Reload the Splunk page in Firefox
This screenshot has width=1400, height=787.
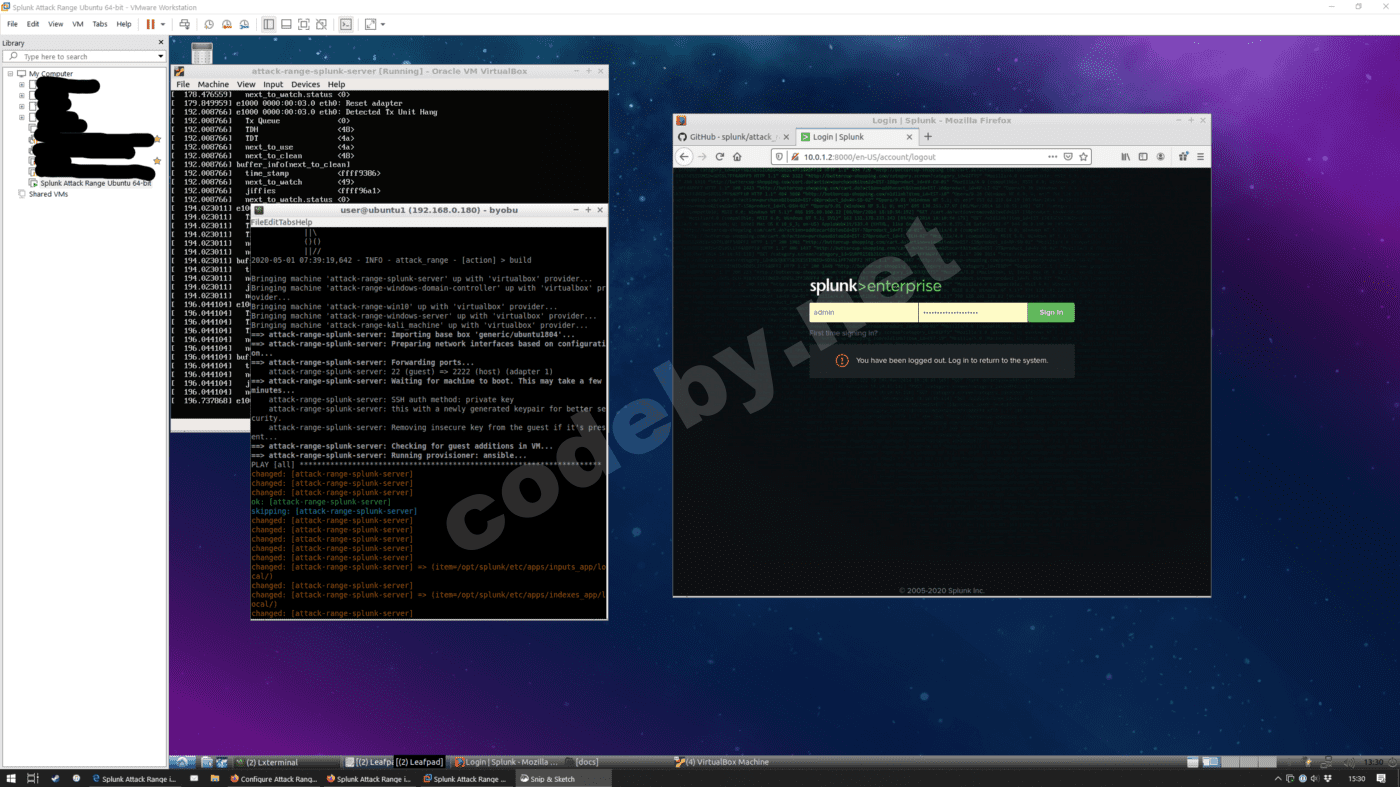(719, 157)
